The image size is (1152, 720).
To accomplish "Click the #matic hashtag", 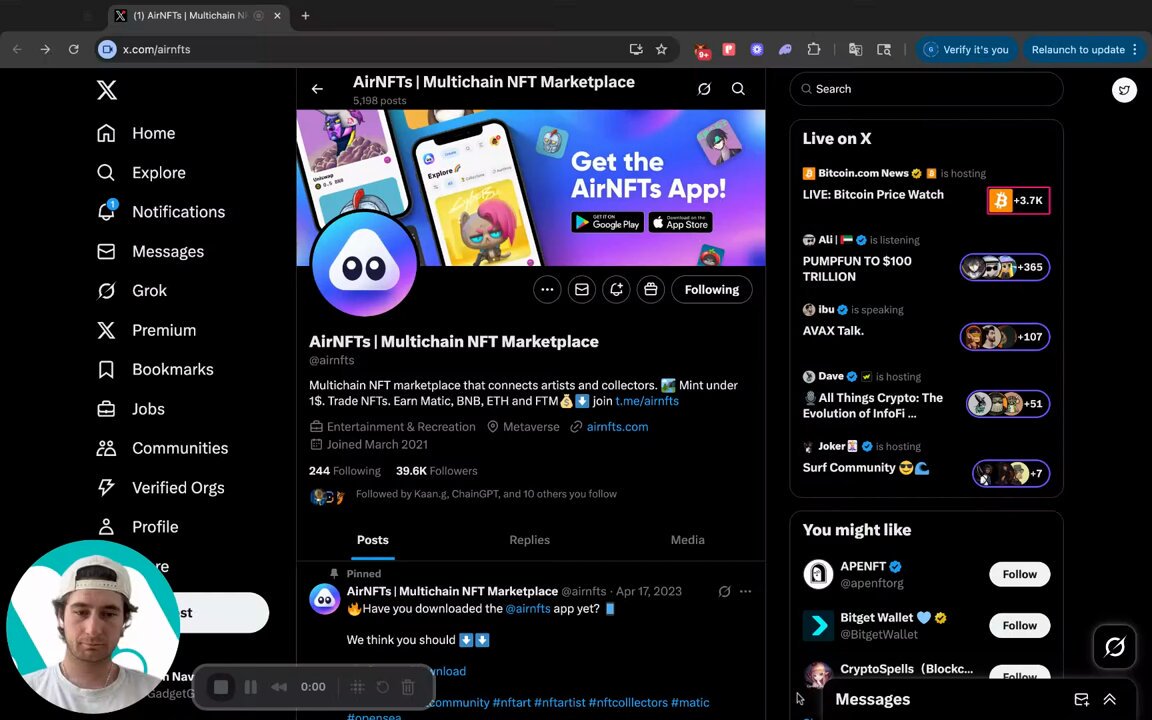I will (691, 703).
